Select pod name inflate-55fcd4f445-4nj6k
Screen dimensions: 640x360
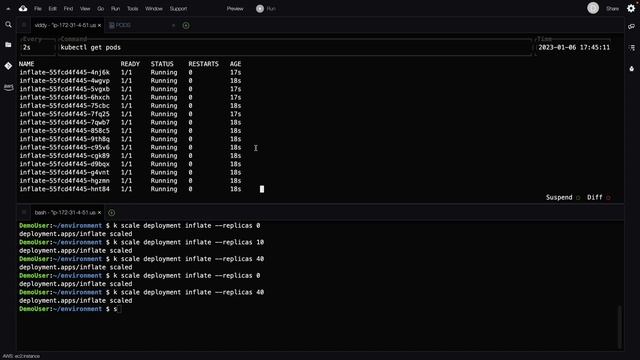(64, 72)
